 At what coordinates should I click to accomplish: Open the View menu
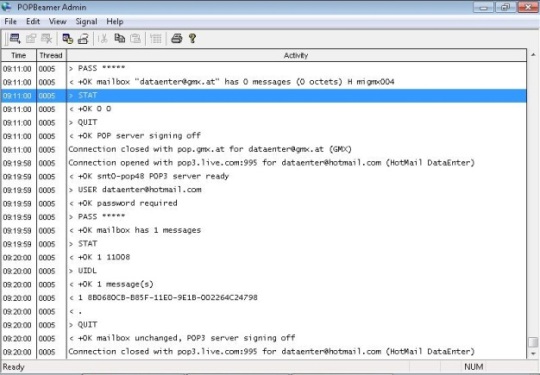point(58,22)
